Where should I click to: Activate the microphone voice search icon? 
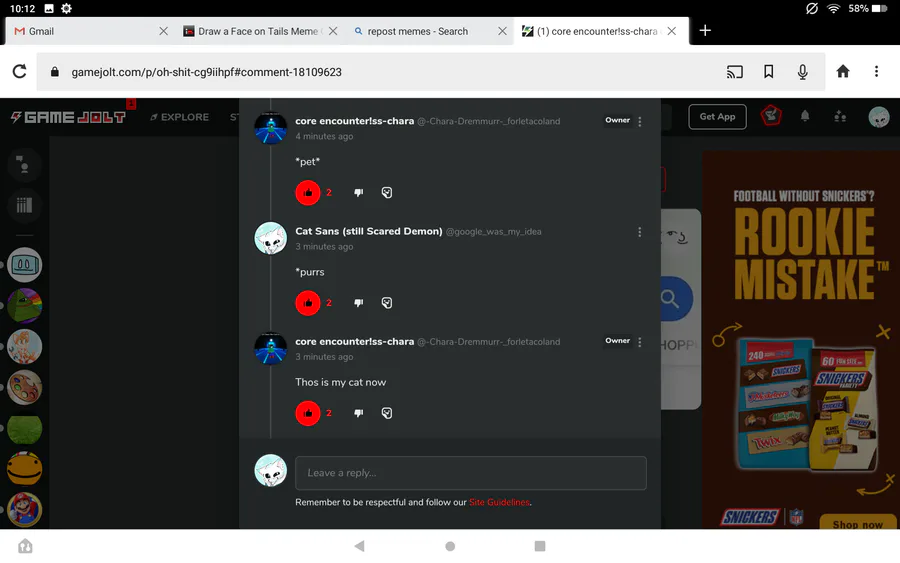[802, 72]
